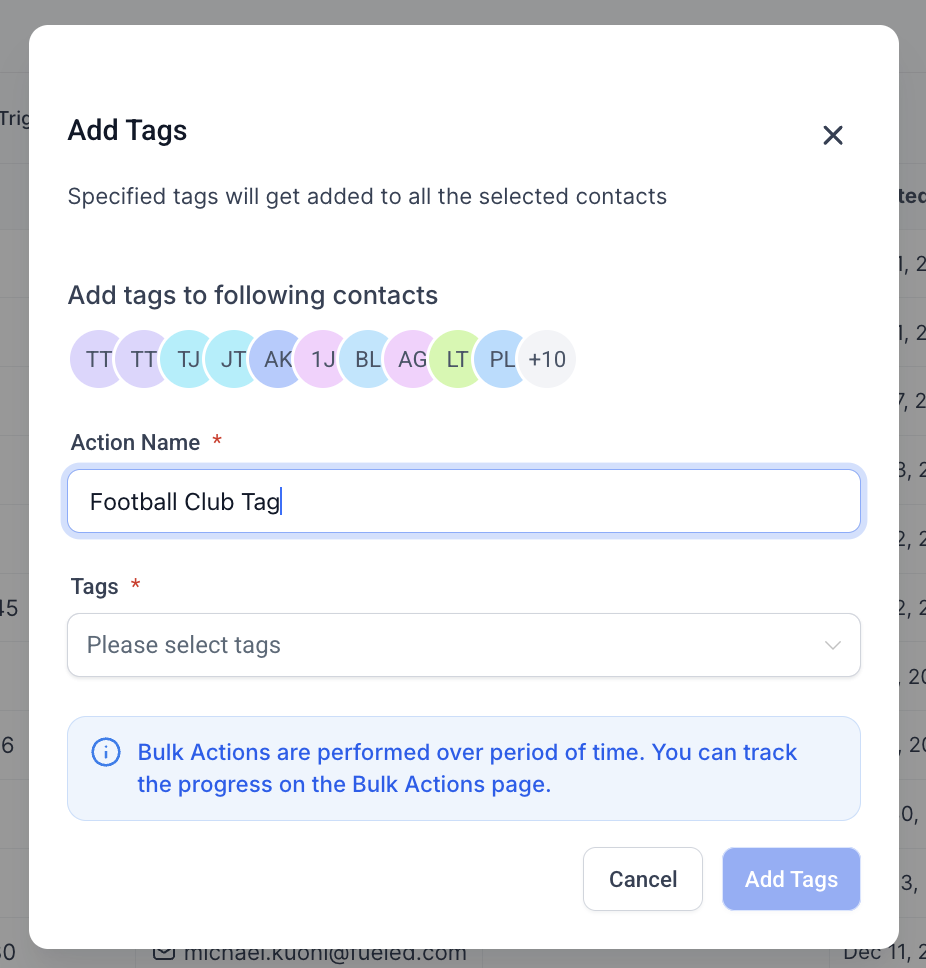Screen dimensions: 926x968
Task: Click the AG contact avatar
Action: 411,359
